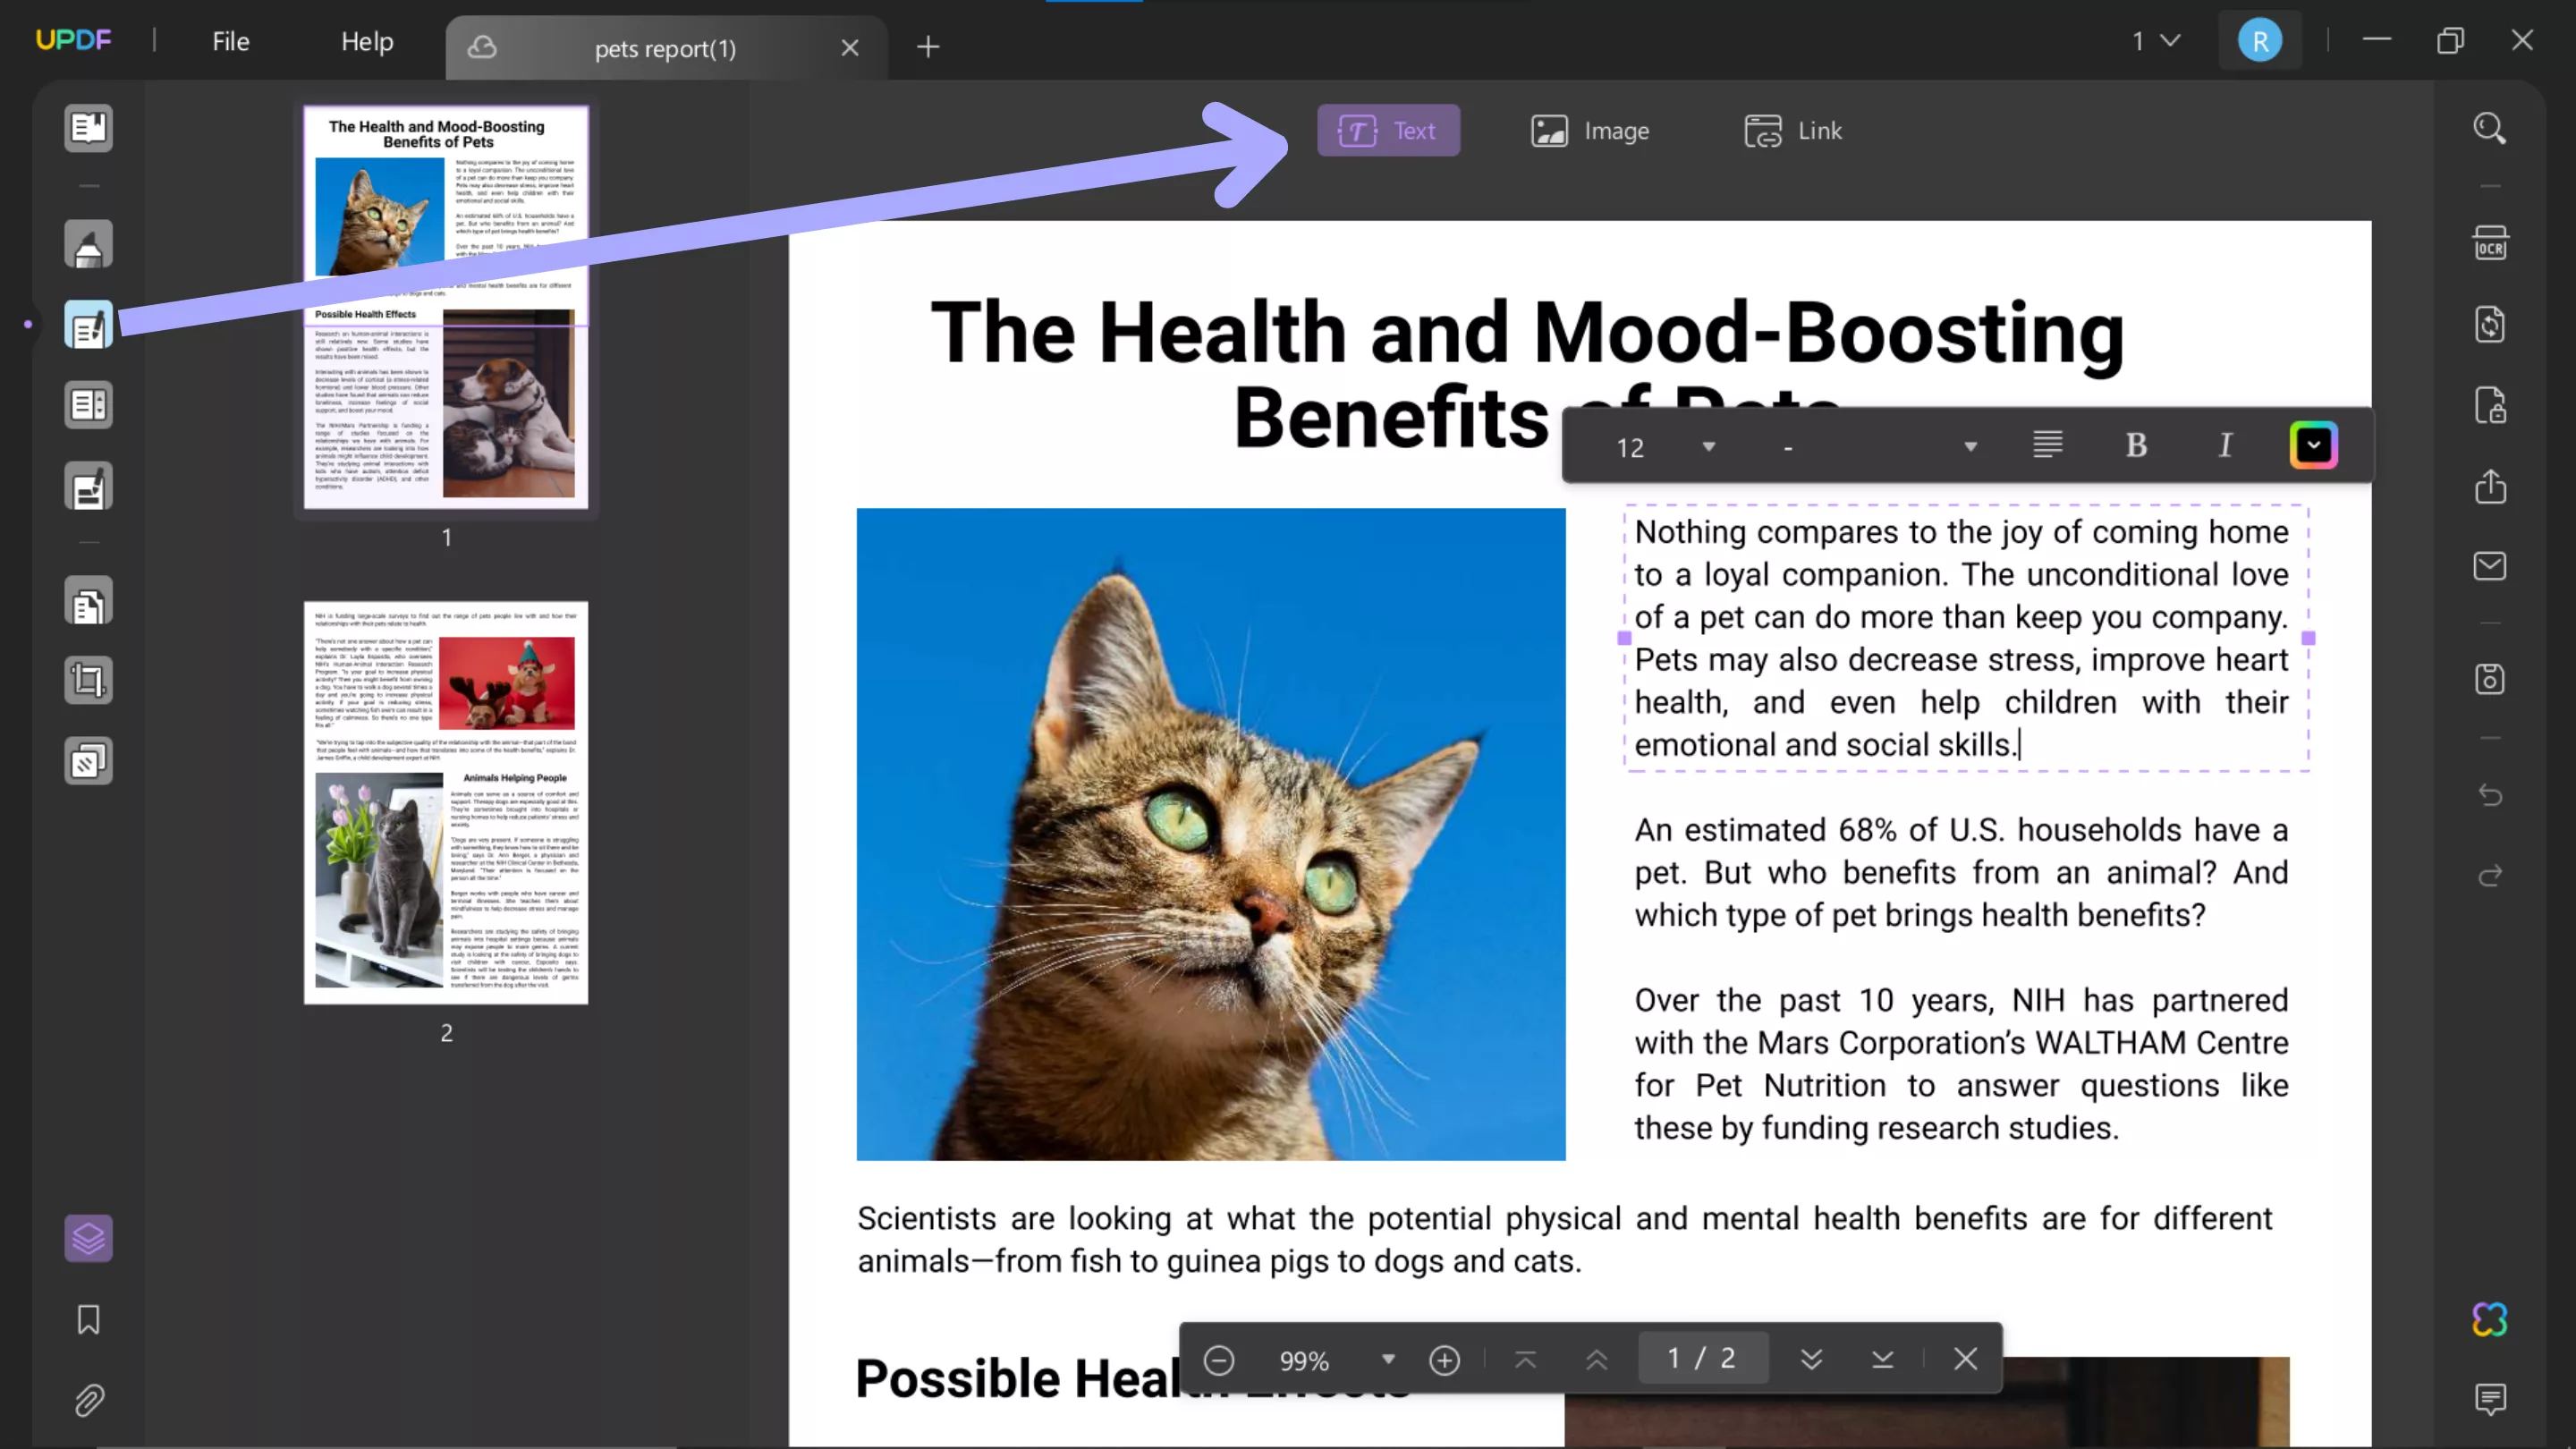This screenshot has width=2576, height=1449.
Task: Open the text color swatch picker
Action: coord(2313,445)
